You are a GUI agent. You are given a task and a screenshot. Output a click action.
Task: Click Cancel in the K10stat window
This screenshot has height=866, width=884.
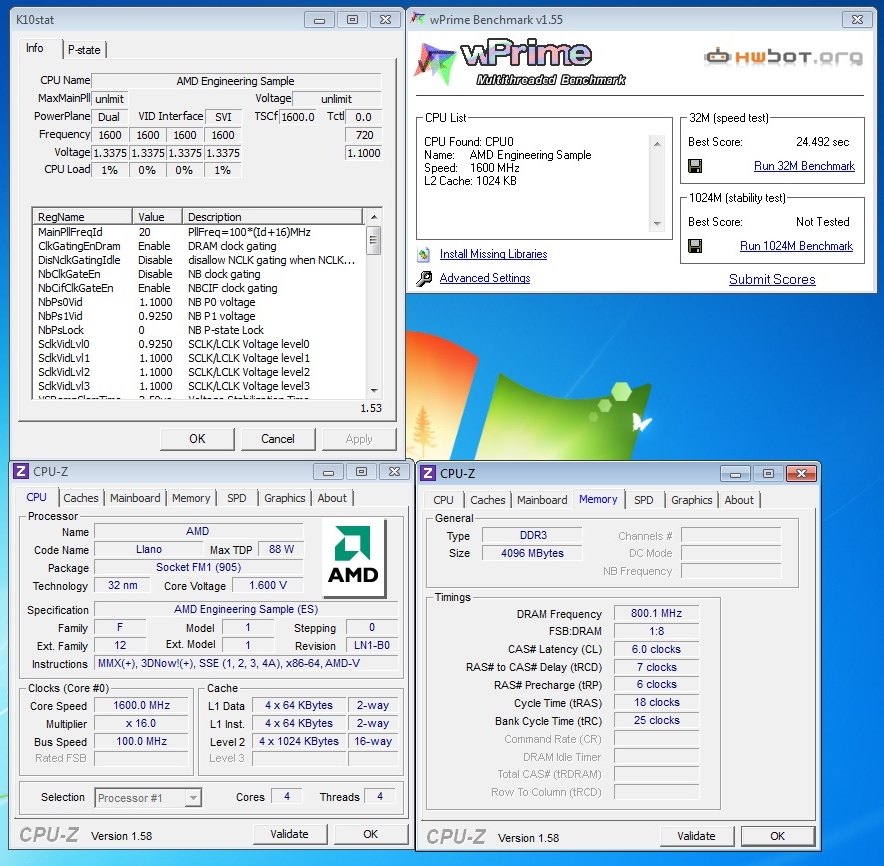(x=278, y=439)
